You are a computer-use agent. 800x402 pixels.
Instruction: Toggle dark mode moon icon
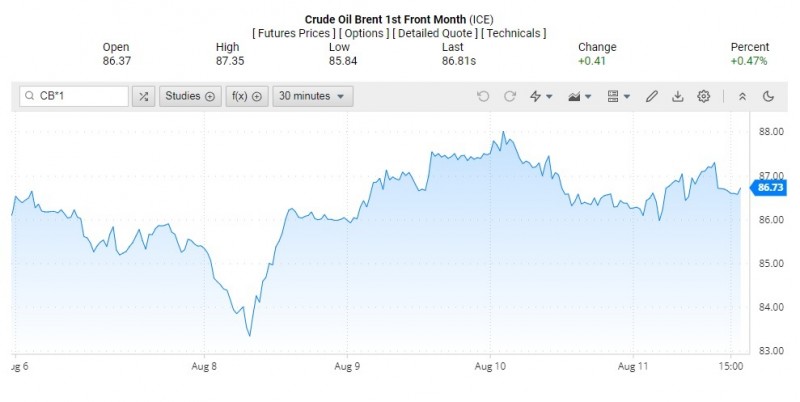768,96
